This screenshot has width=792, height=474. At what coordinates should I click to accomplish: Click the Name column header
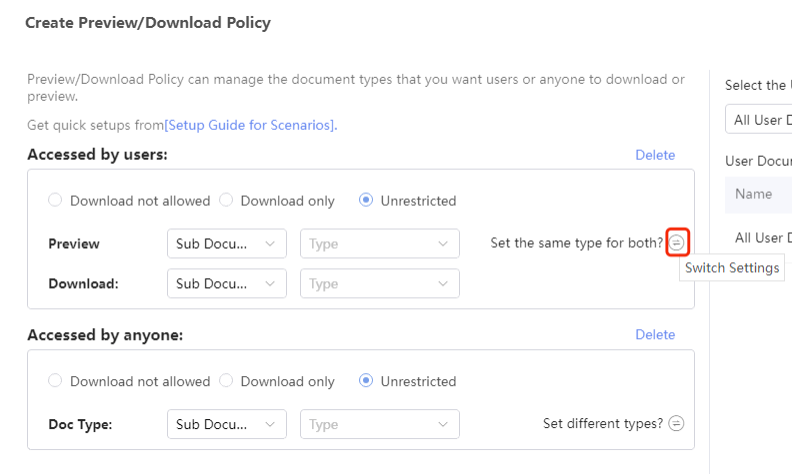(754, 194)
